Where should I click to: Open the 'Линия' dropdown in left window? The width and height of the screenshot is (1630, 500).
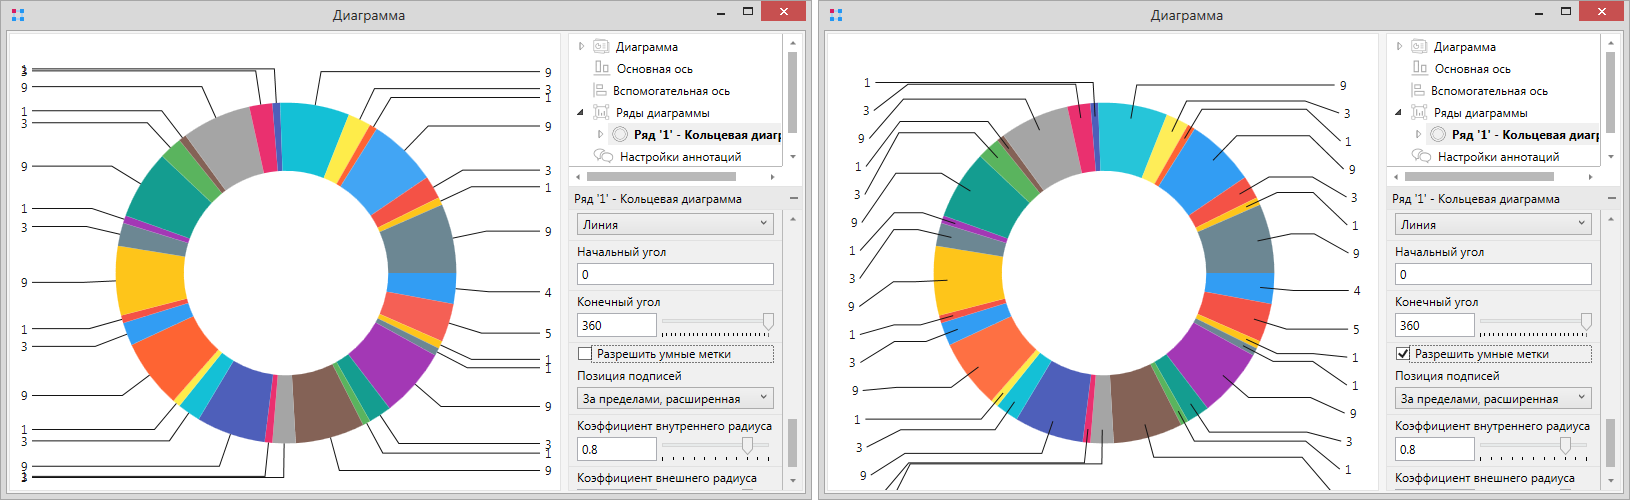pos(675,225)
